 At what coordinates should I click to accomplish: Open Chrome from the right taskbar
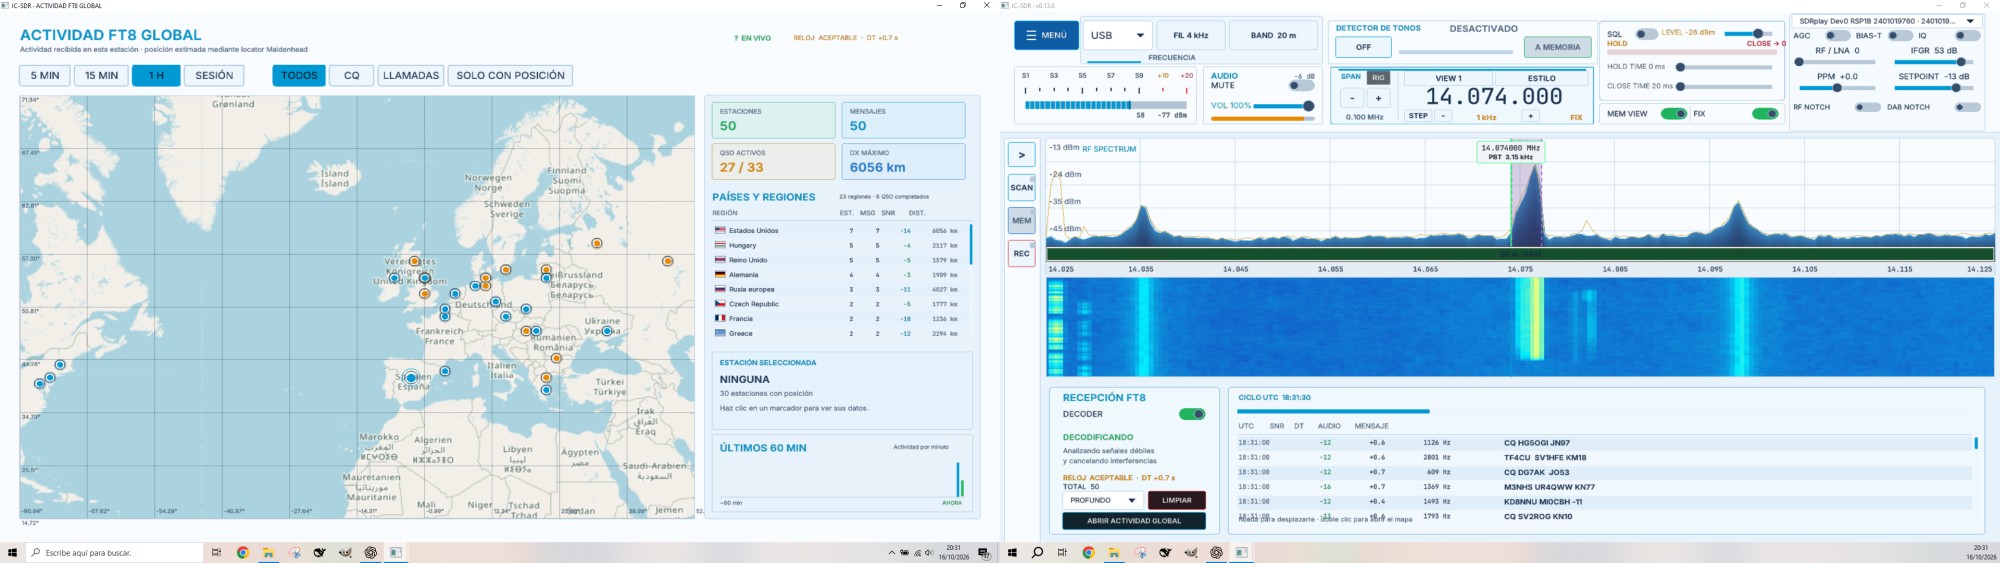(x=1088, y=552)
